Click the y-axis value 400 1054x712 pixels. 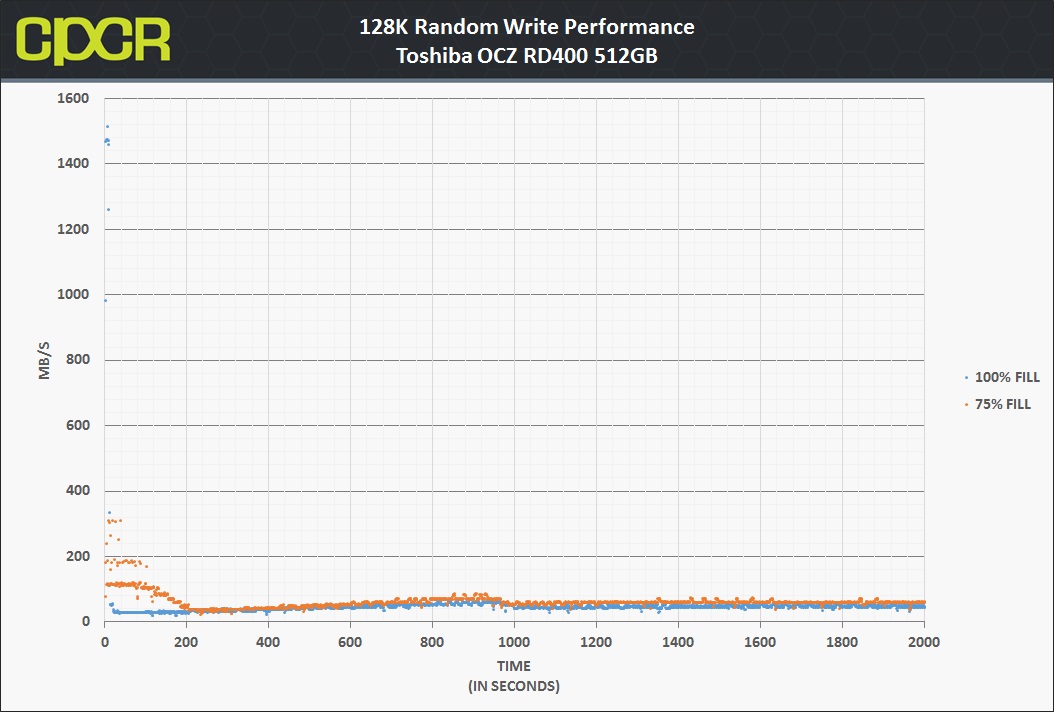77,491
